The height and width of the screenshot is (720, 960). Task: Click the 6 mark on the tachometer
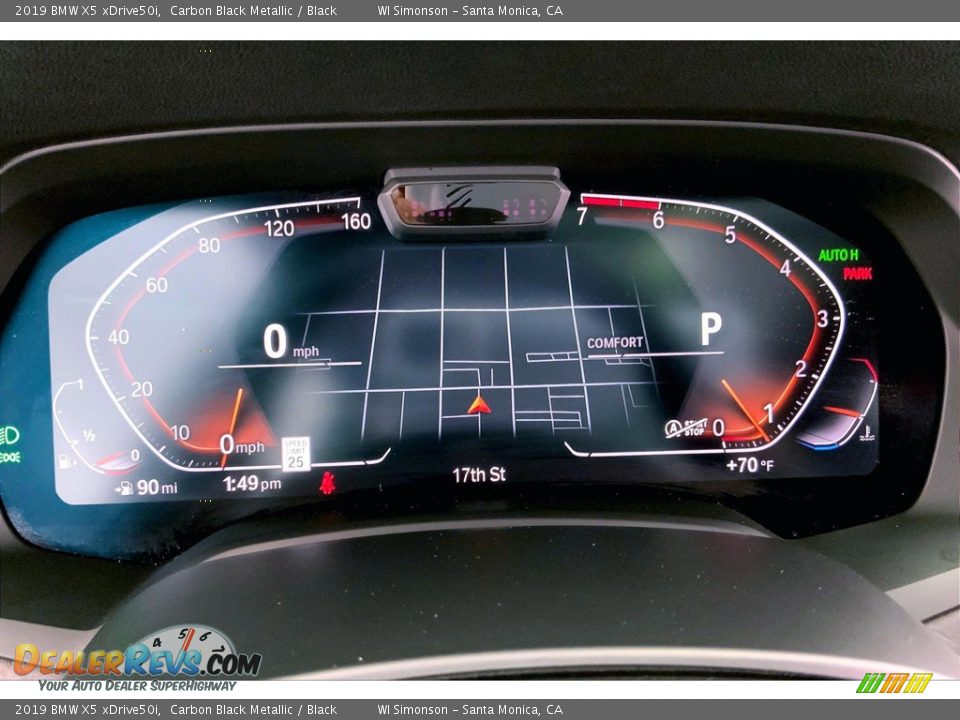658,220
